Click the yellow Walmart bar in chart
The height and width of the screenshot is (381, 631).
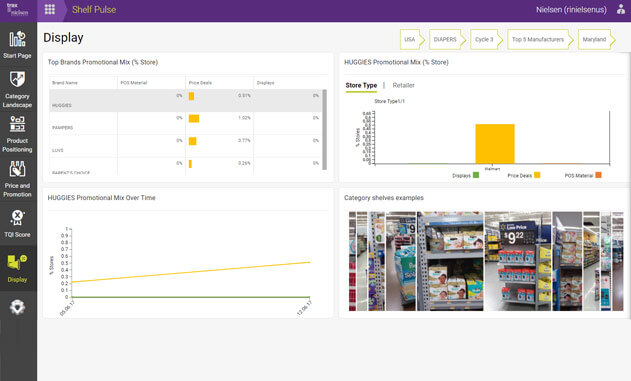[495, 144]
